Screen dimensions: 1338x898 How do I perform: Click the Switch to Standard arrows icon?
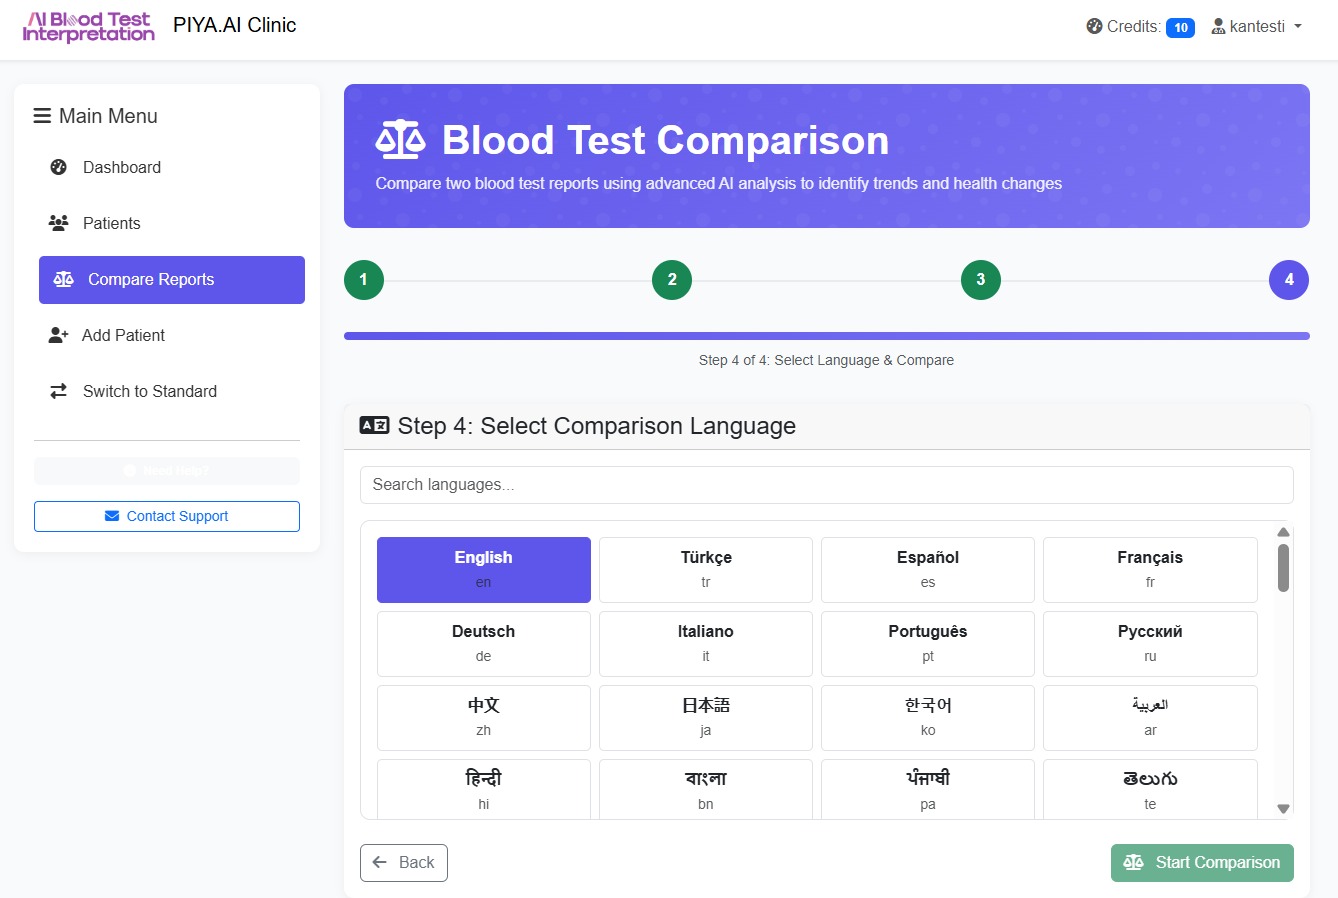tap(58, 392)
